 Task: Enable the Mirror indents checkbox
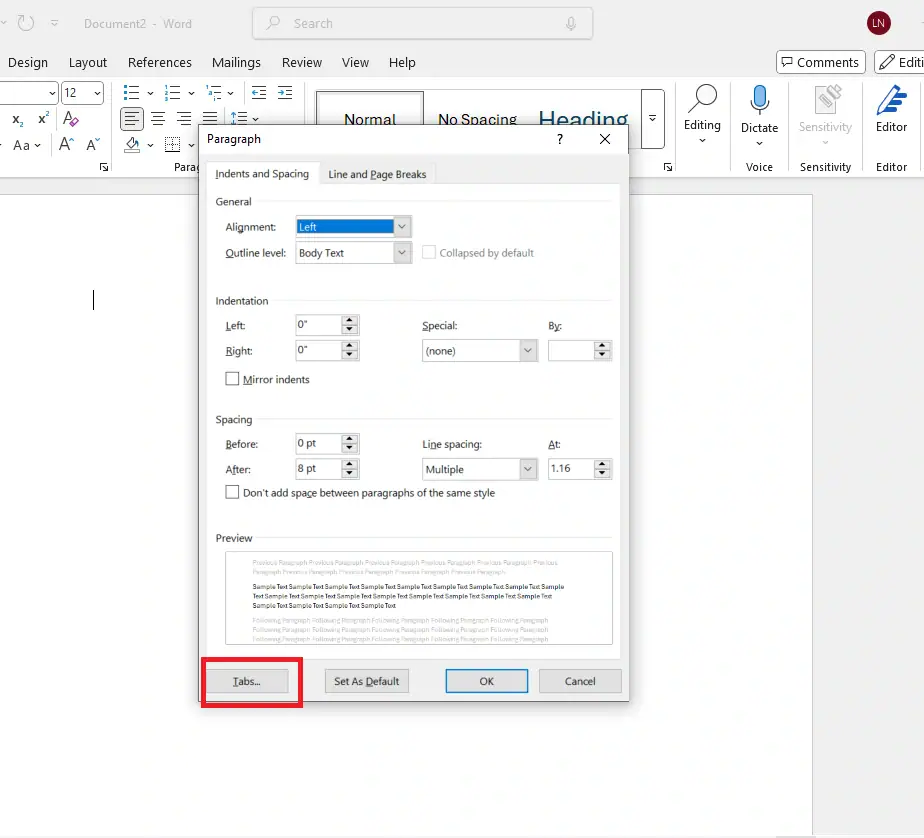coord(233,379)
